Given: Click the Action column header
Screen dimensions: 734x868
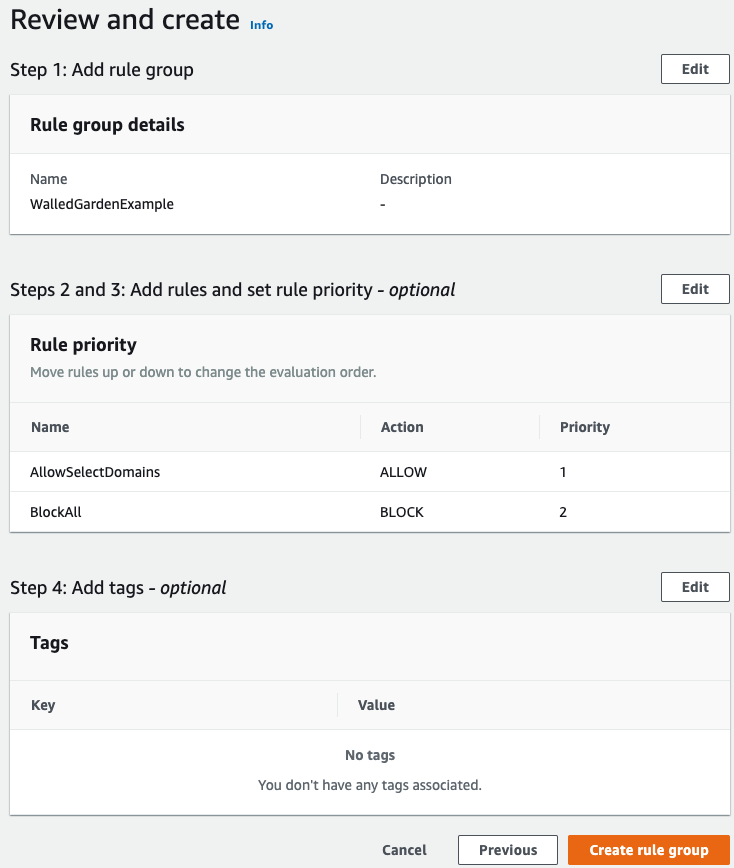Looking at the screenshot, I should coord(402,427).
